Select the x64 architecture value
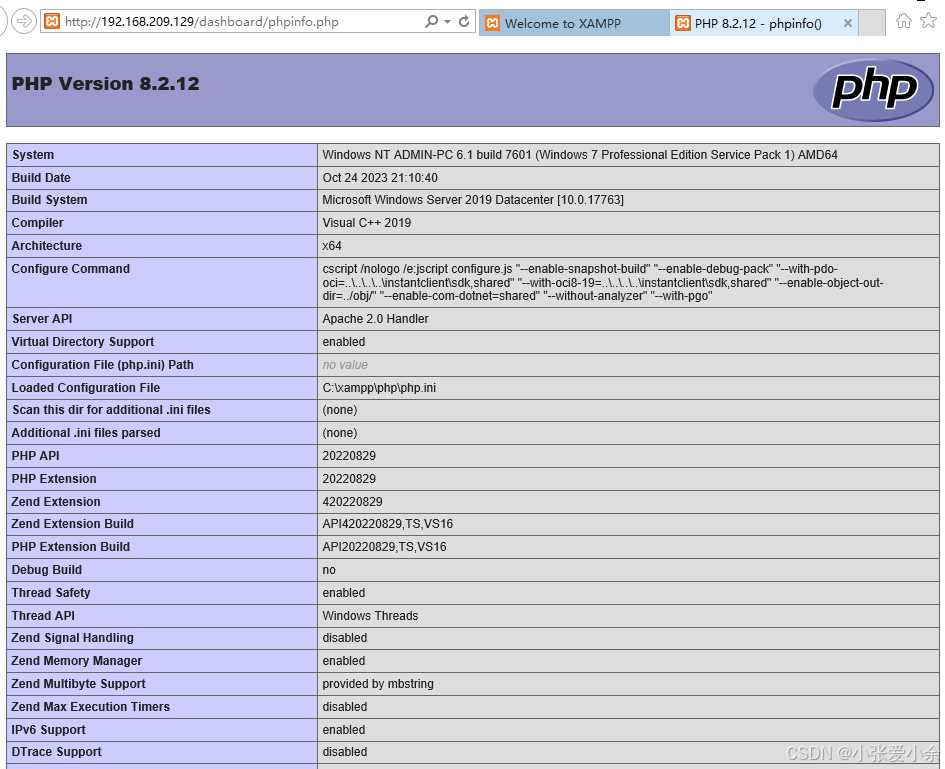The image size is (945, 769). point(331,245)
